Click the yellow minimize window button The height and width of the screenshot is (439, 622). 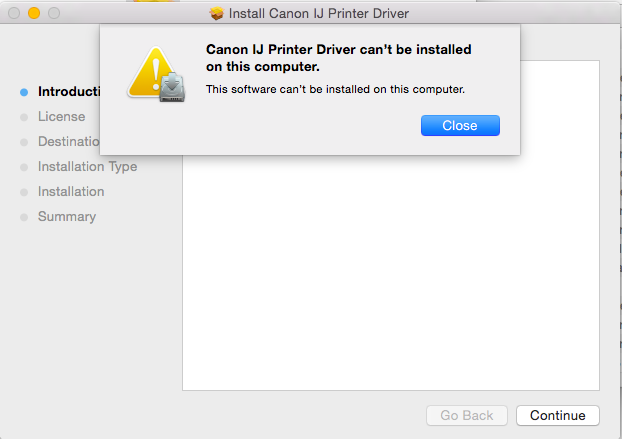pos(34,14)
